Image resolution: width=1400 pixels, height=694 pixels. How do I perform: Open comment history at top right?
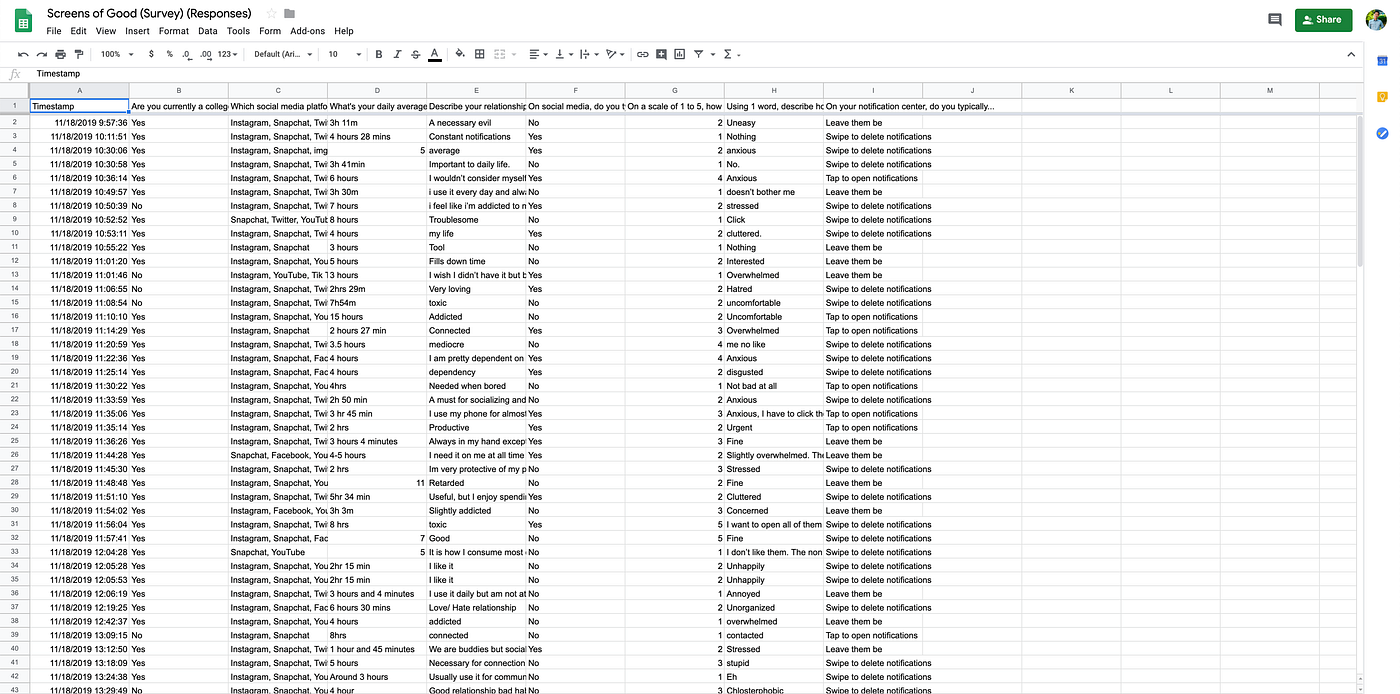(x=1275, y=19)
